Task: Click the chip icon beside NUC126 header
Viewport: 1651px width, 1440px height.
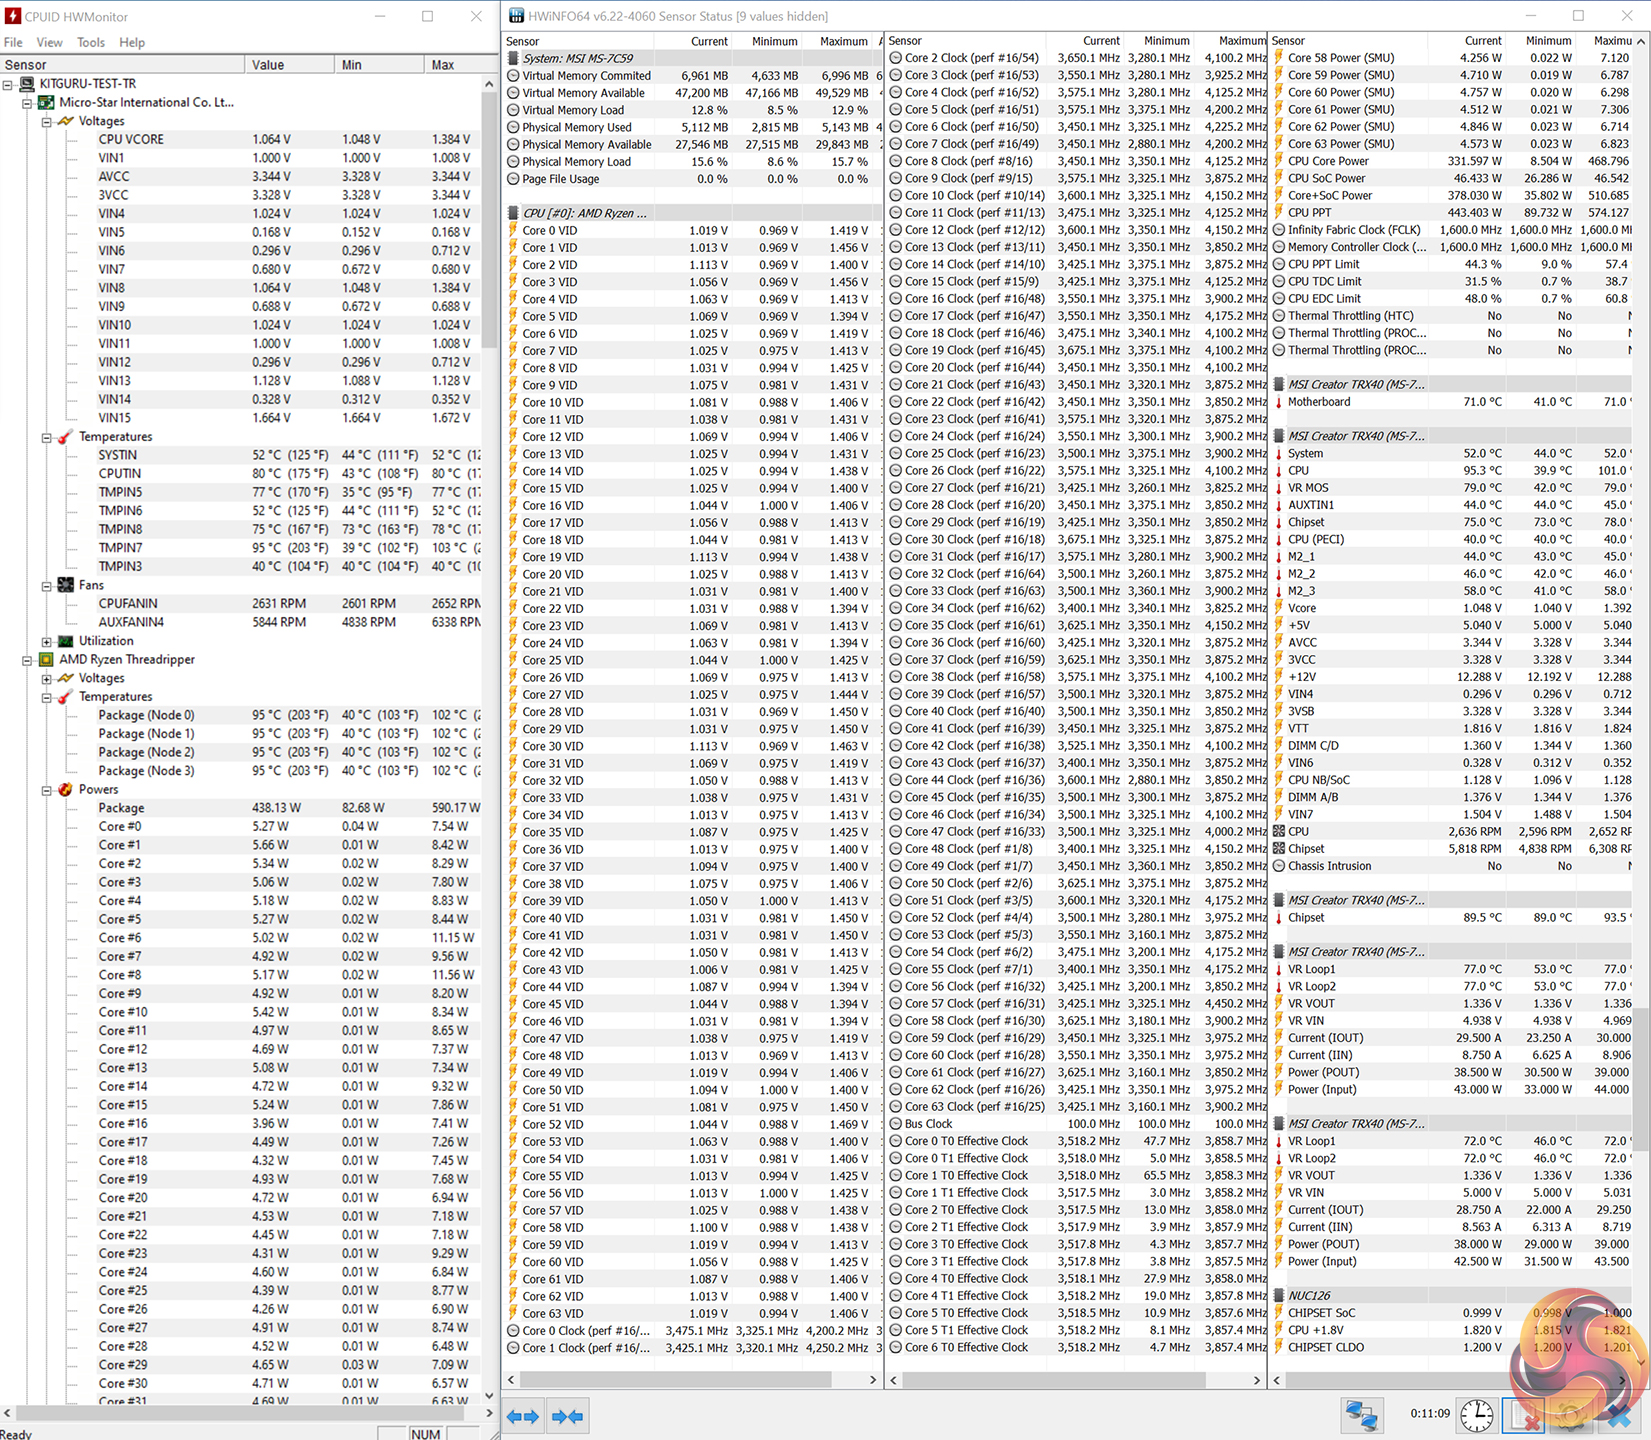Action: pos(1279,1295)
